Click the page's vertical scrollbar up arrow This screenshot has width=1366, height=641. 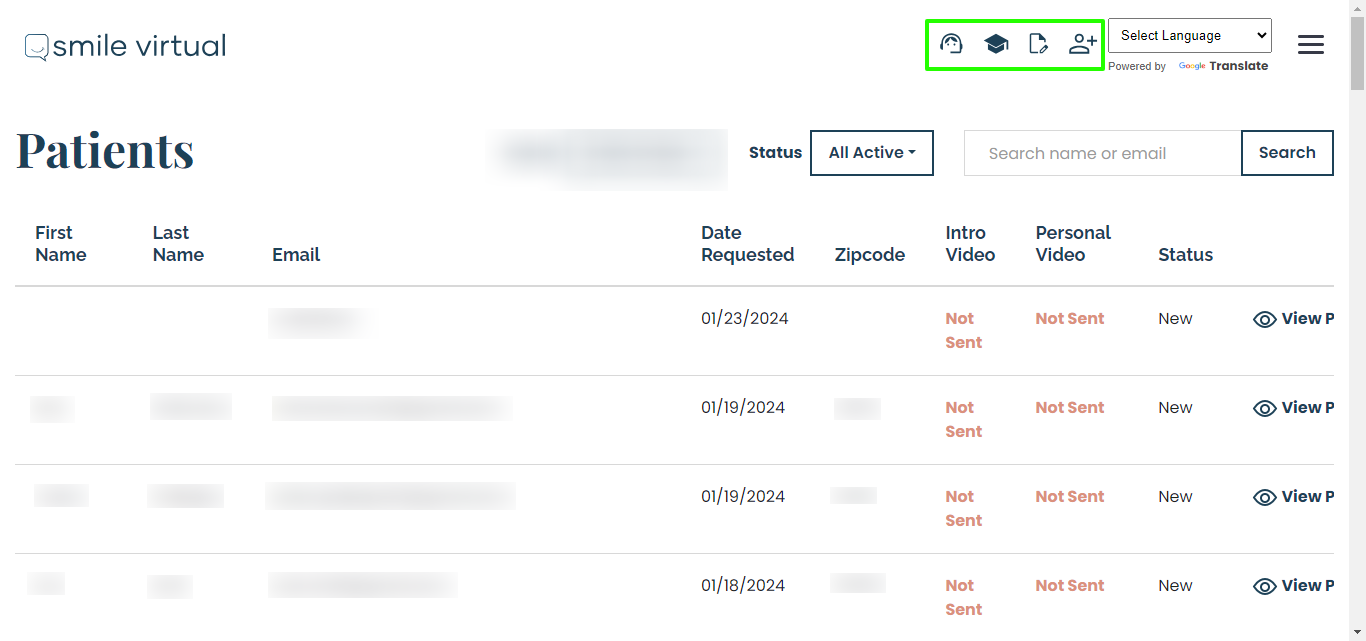(1357, 8)
